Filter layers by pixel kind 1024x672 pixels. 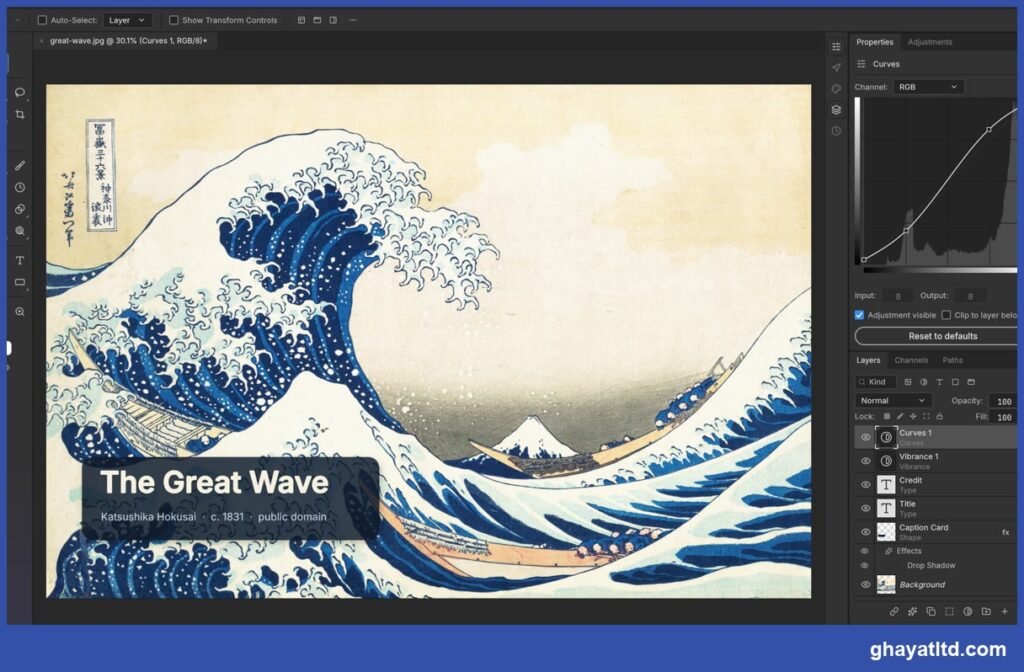coord(908,382)
